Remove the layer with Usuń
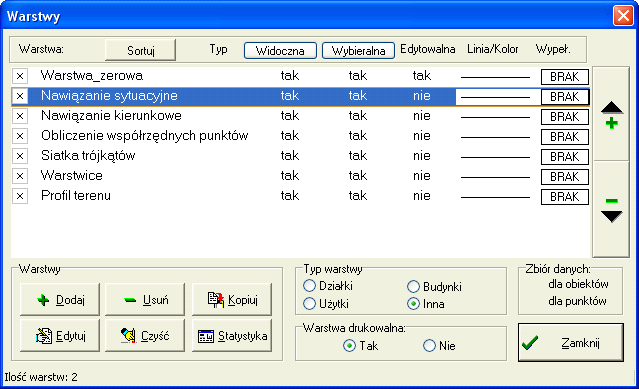 point(145,300)
